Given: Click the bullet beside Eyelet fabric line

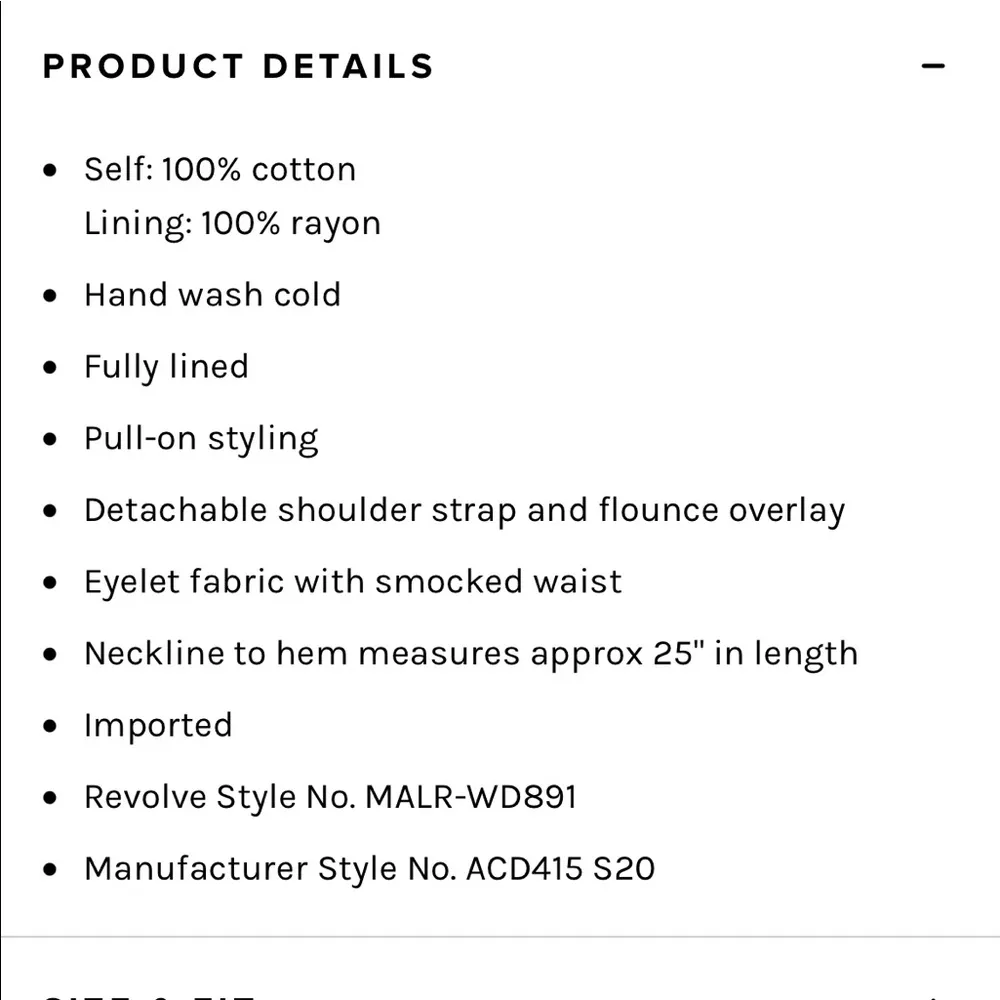Looking at the screenshot, I should 51,583.
